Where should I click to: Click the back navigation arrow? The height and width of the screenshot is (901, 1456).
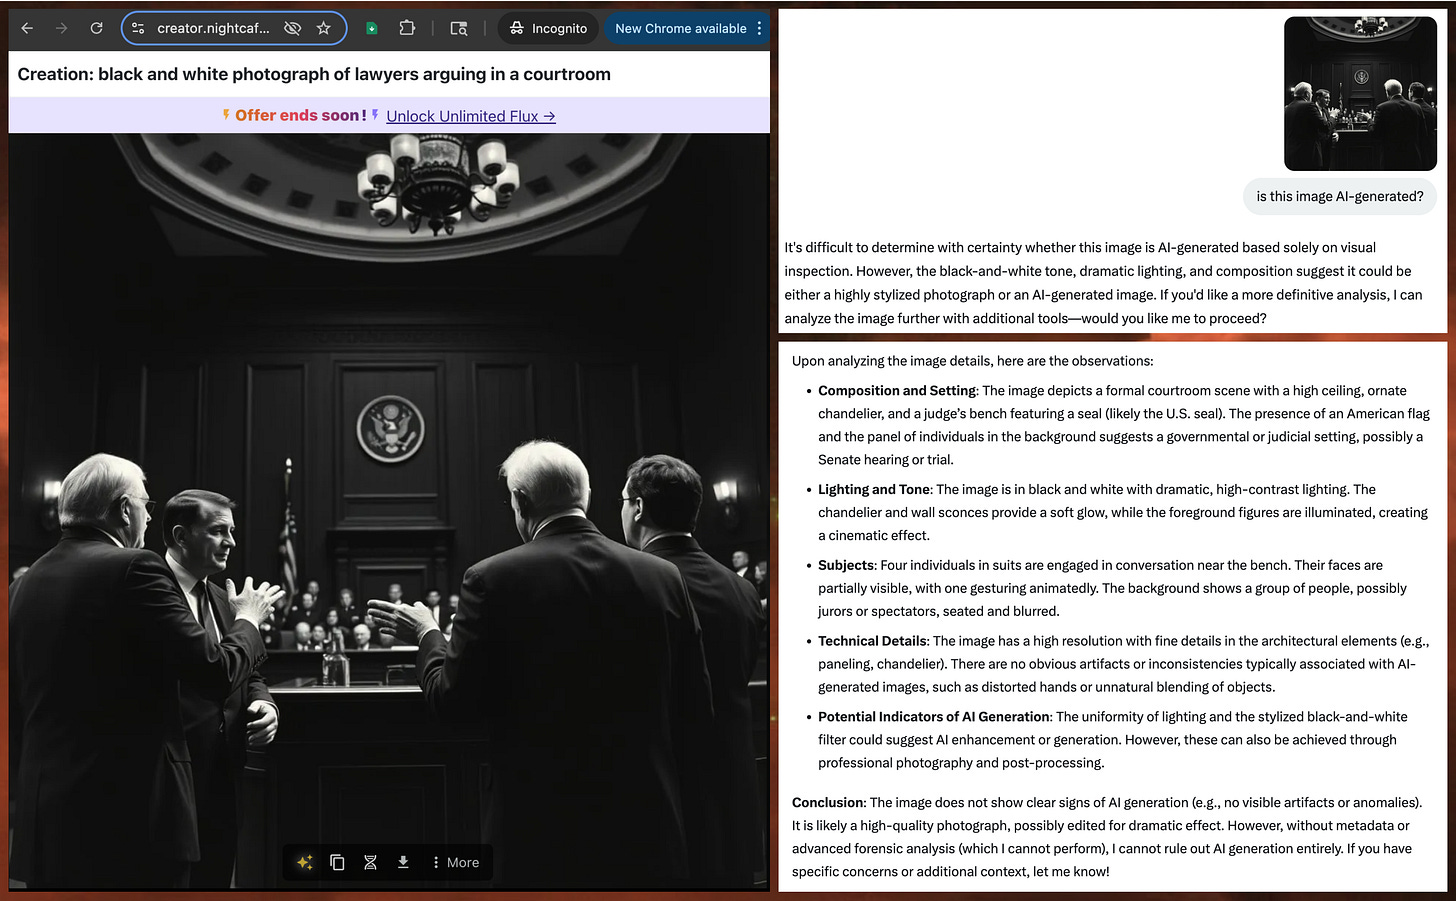[26, 28]
